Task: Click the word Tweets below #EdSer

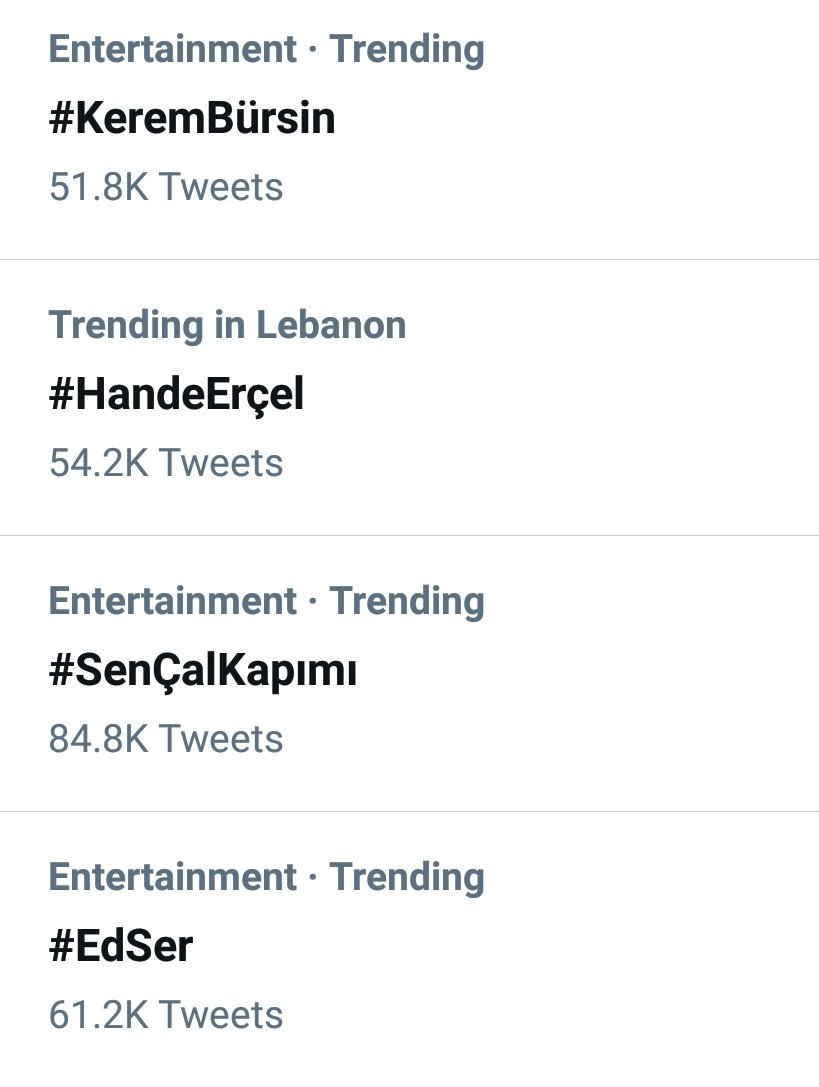Action: click(x=221, y=1015)
